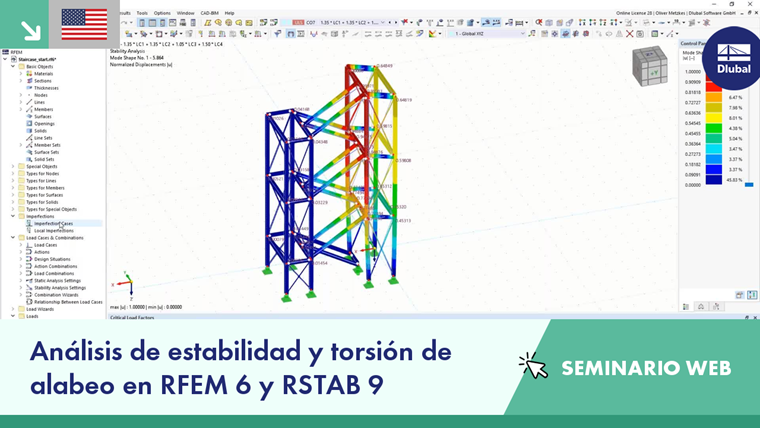Expand the Special Objects folder
This screenshot has height=428, width=760.
coord(13,166)
